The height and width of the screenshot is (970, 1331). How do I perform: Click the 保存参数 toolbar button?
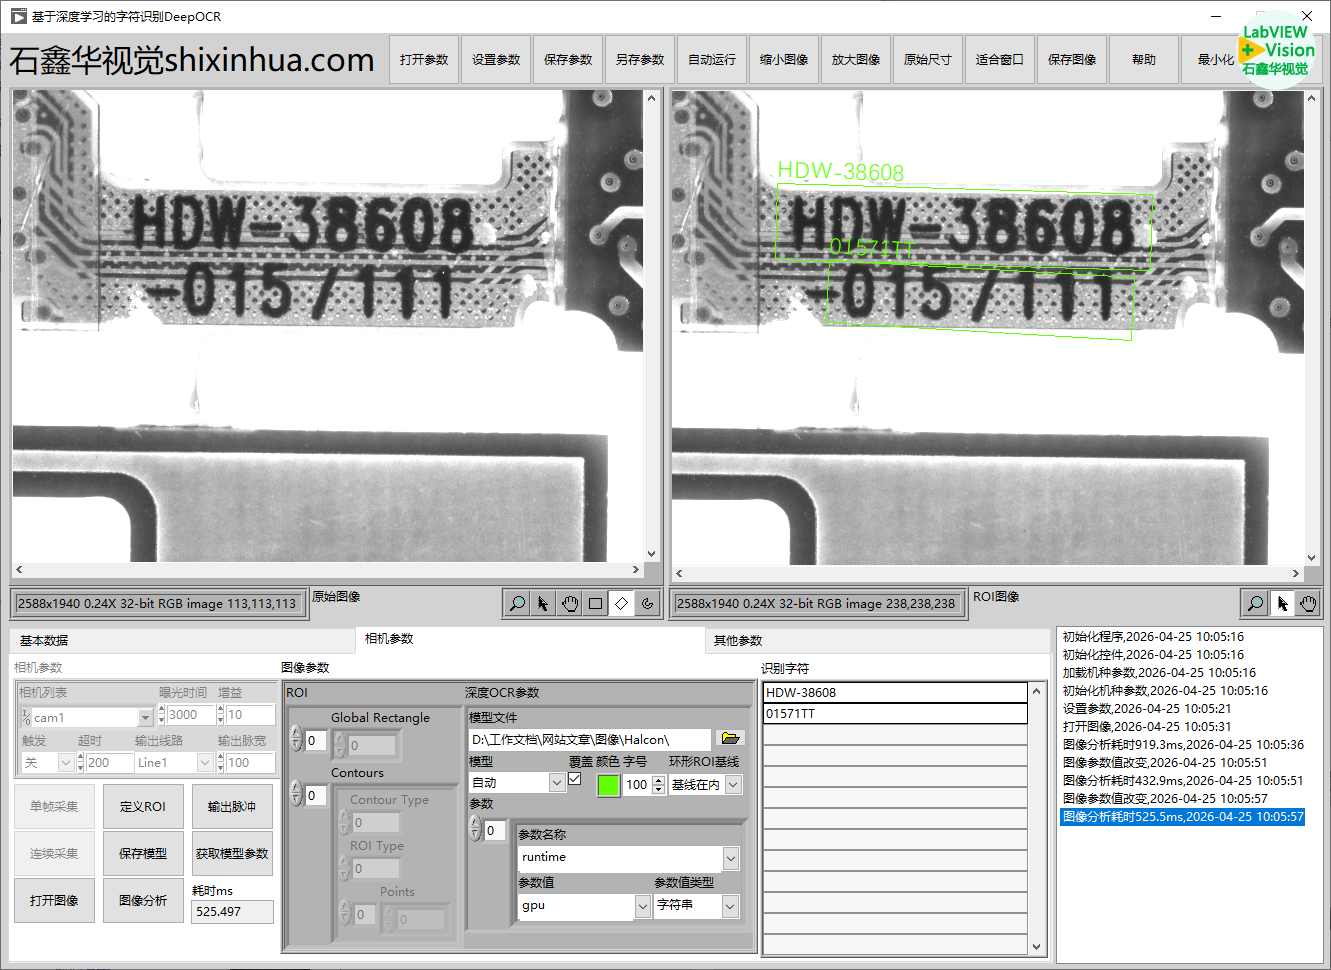click(x=568, y=60)
